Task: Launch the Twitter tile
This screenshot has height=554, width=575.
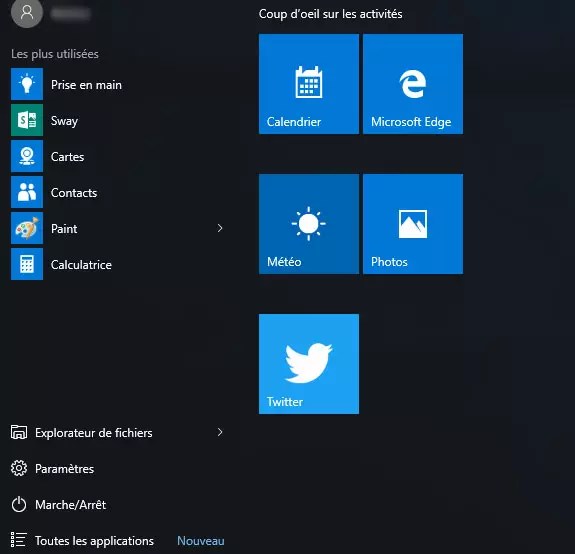Action: click(x=309, y=364)
